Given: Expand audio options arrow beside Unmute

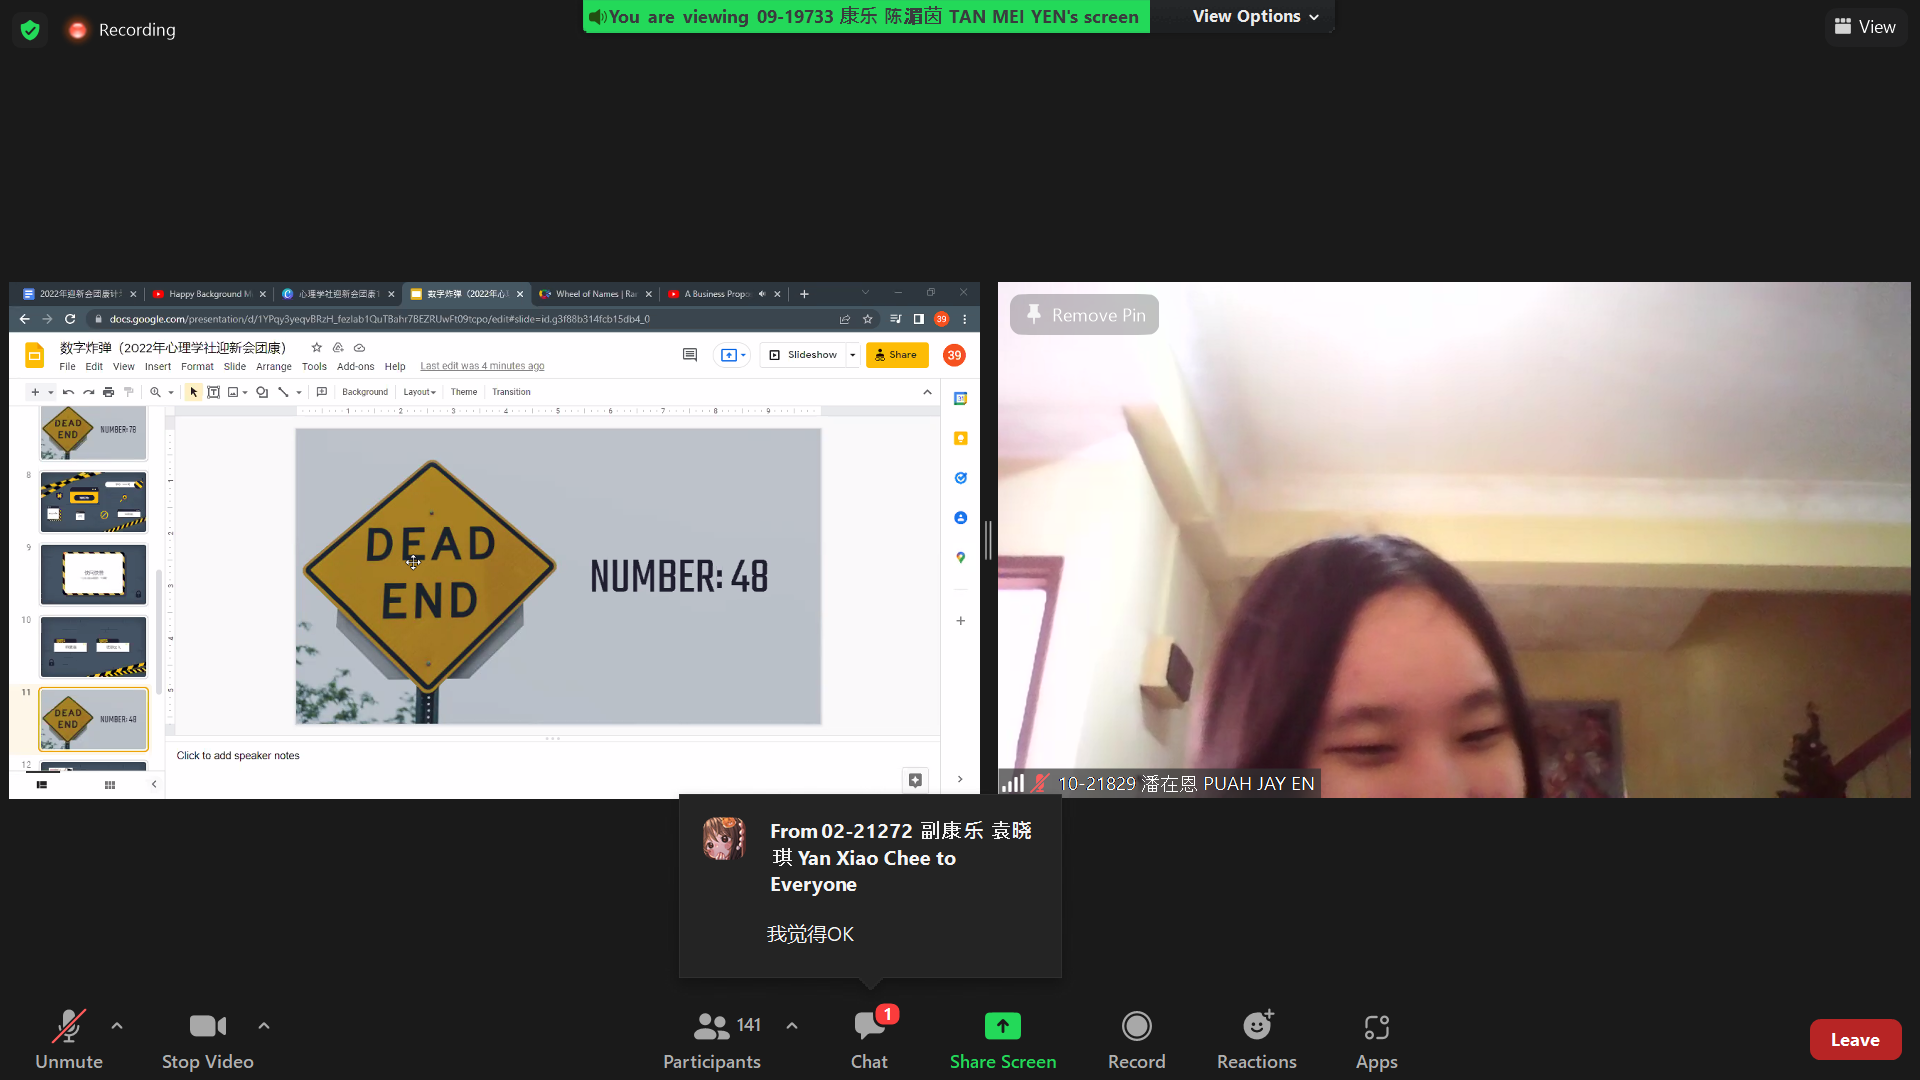Looking at the screenshot, I should (x=117, y=1026).
